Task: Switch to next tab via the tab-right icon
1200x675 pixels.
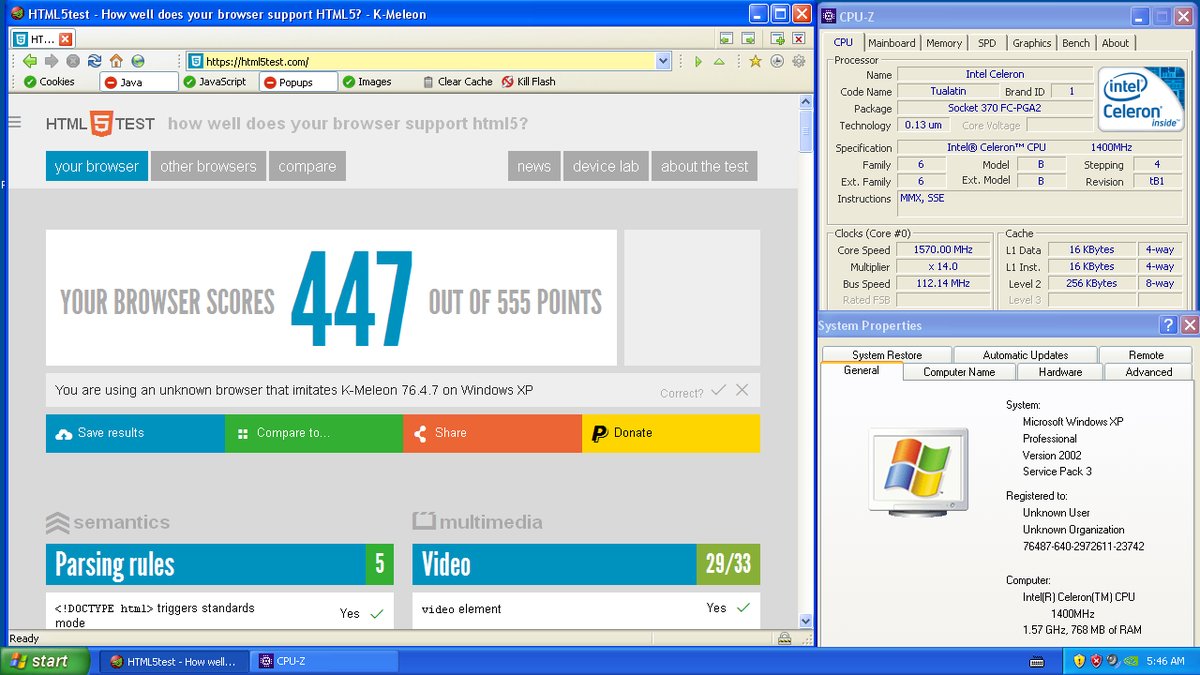Action: (x=748, y=39)
